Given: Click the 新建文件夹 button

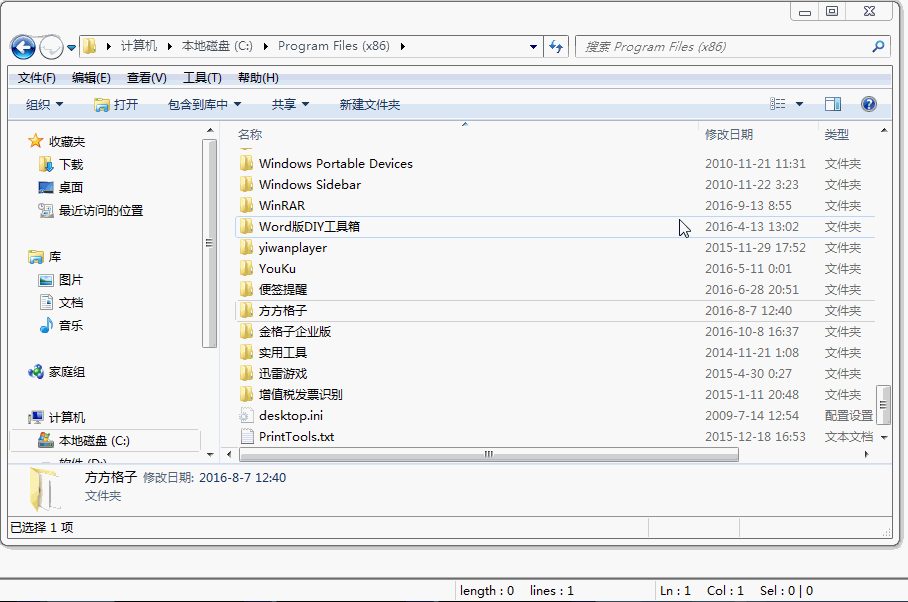Looking at the screenshot, I should click(369, 104).
